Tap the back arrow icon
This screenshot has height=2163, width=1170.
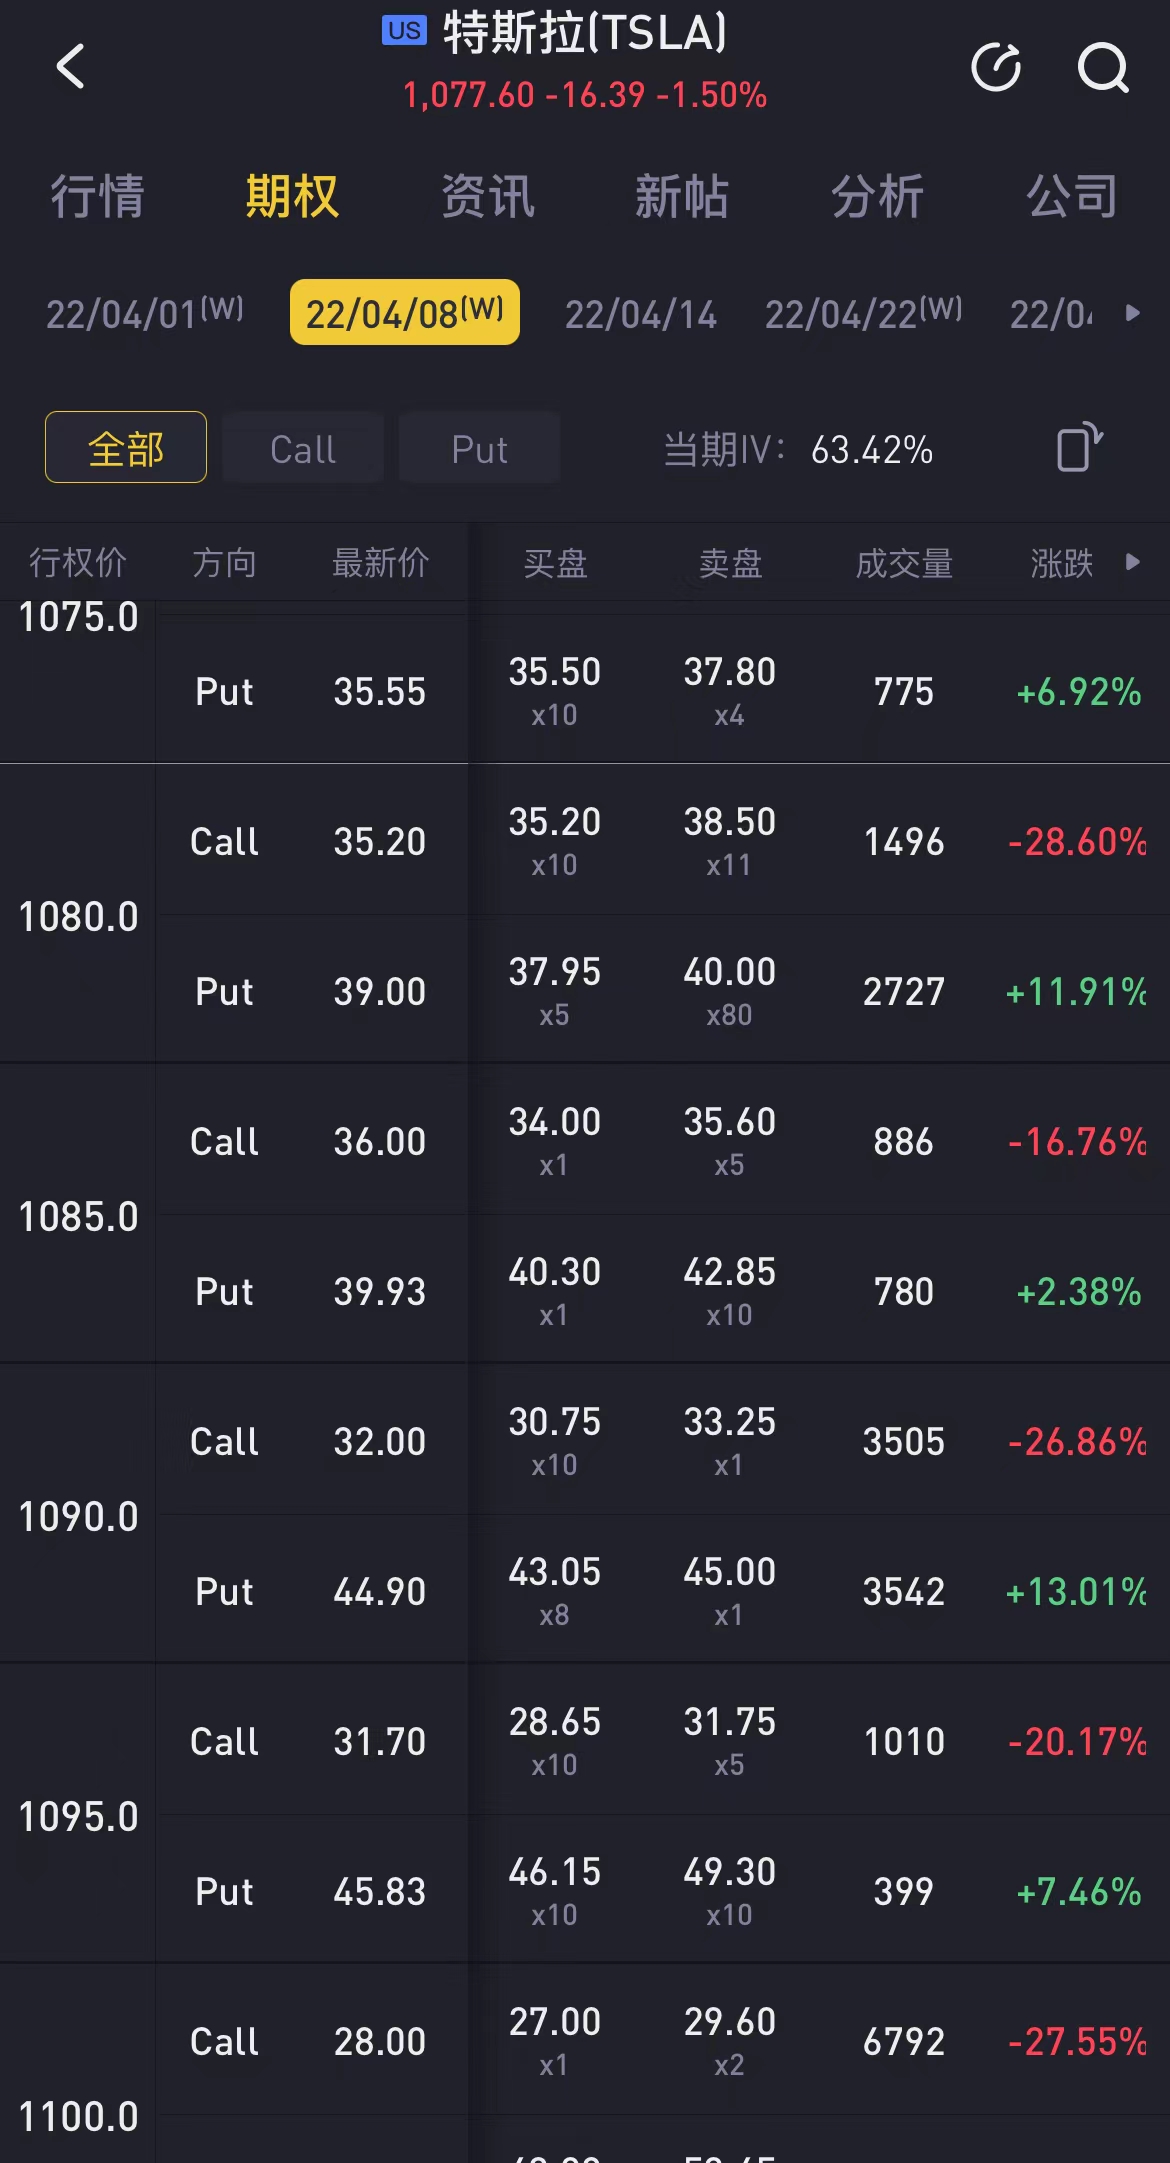[x=70, y=67]
